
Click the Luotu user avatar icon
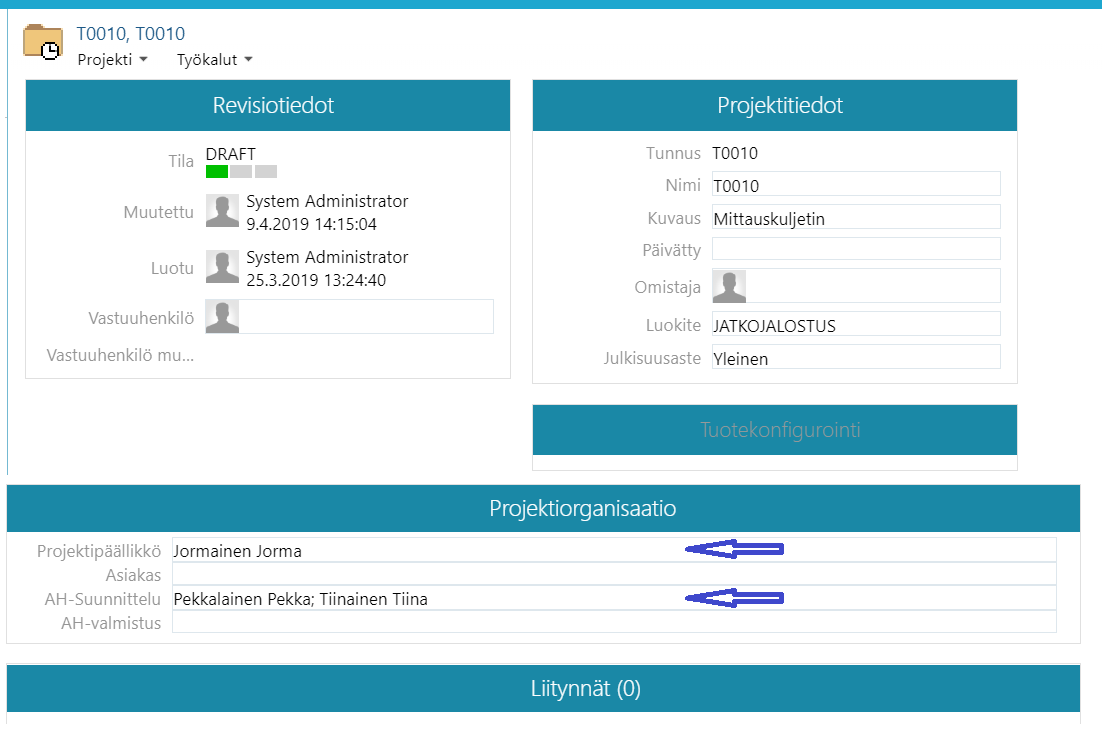click(222, 267)
